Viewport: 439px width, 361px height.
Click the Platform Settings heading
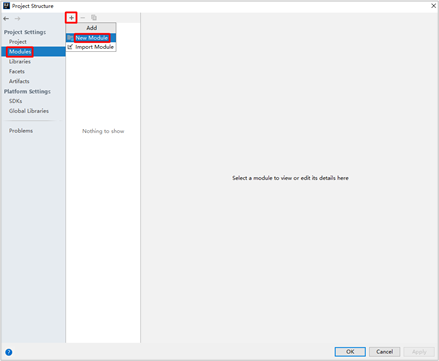click(x=27, y=91)
